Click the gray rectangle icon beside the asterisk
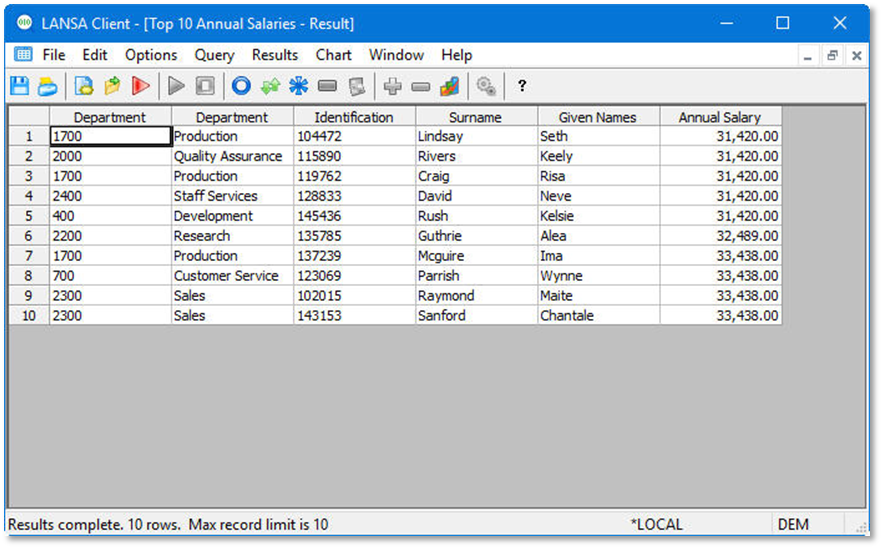Viewport: 882px width, 548px height. pyautogui.click(x=327, y=86)
